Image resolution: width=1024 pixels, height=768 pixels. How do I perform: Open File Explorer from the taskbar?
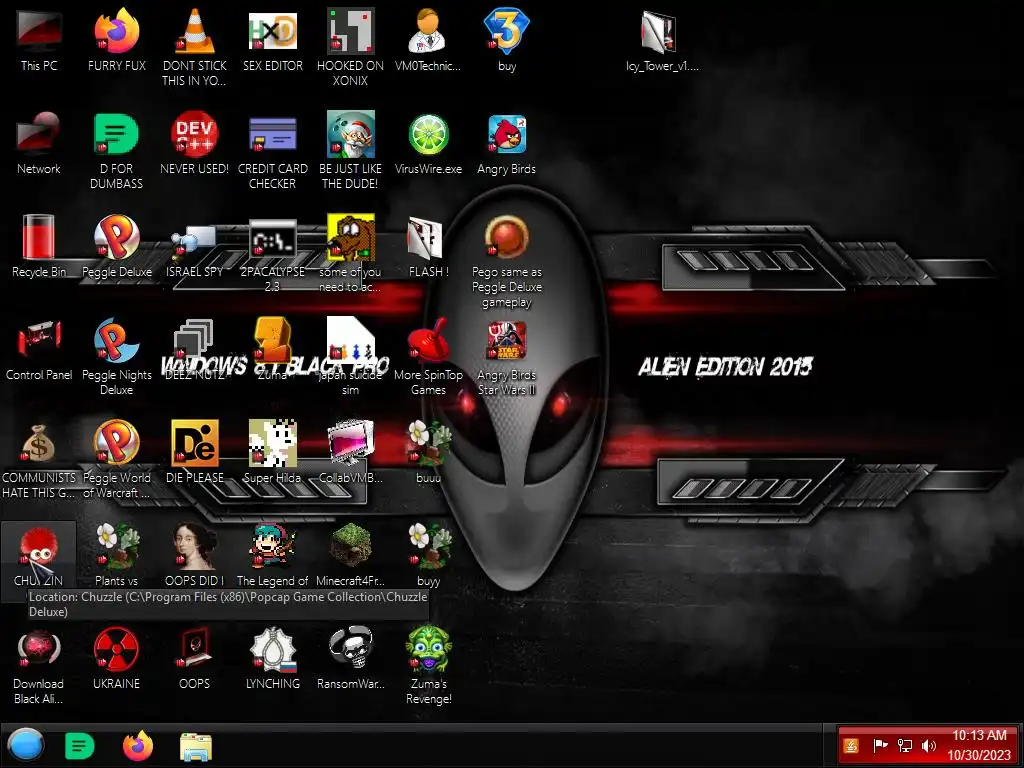click(195, 747)
